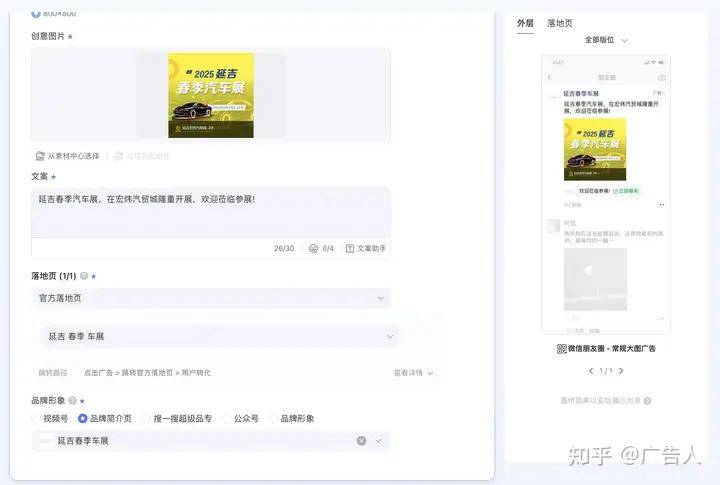Choose 搜一搜超级品专 radio option

tap(145, 419)
